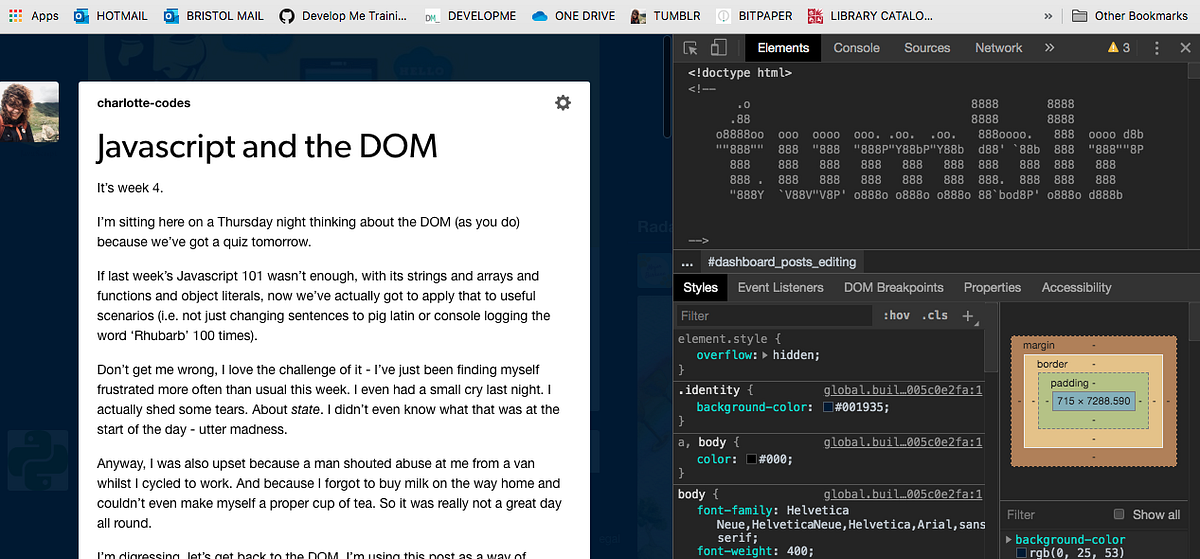Click the #000 color swatch
This screenshot has height=559, width=1200.
coord(749,459)
